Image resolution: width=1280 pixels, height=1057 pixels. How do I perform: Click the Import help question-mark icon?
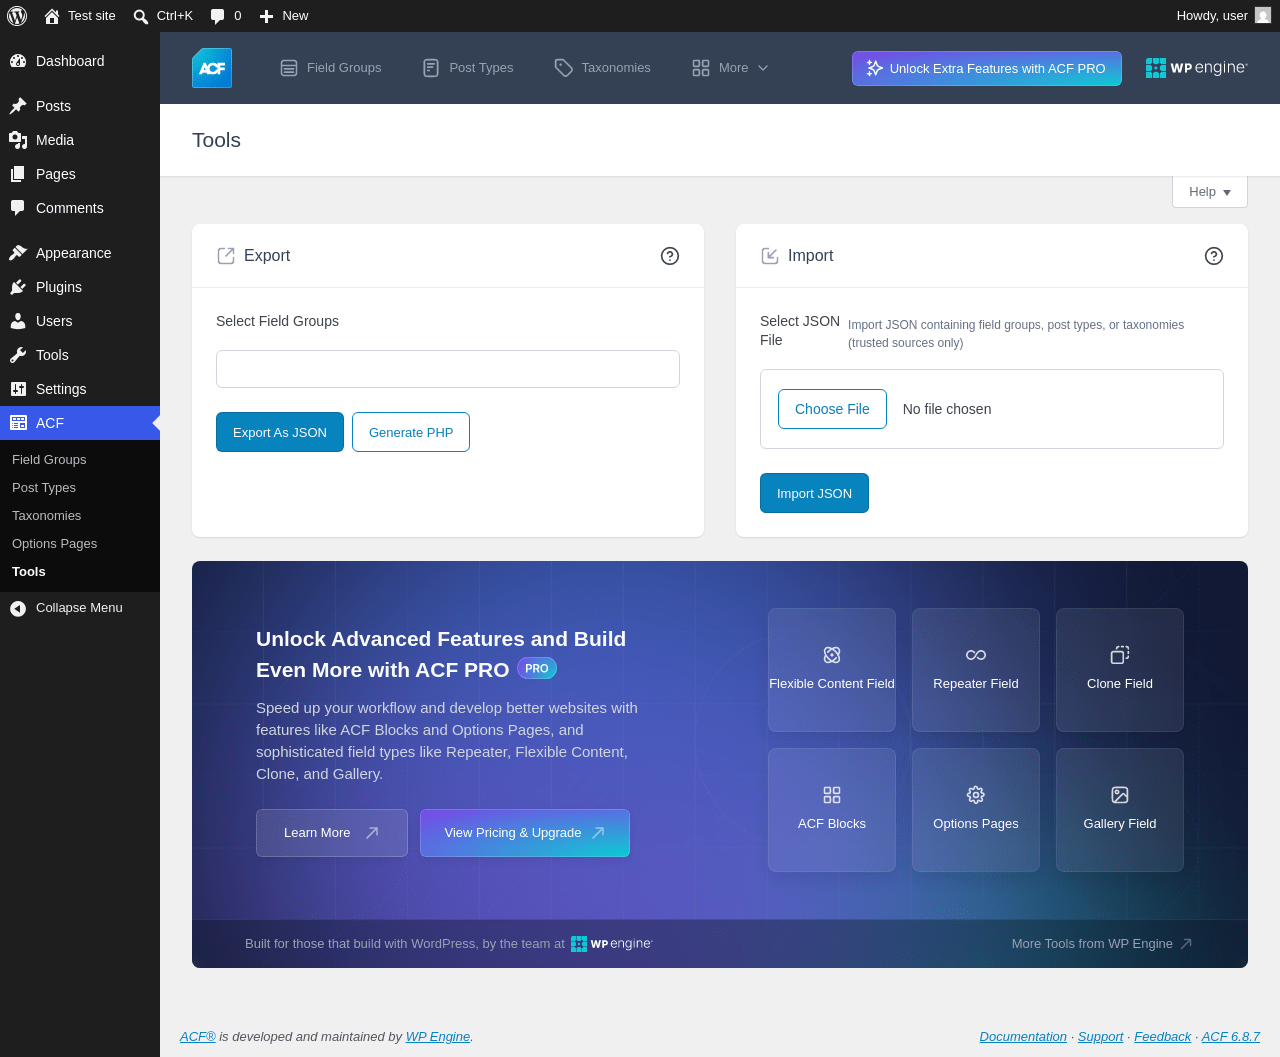click(x=1214, y=256)
